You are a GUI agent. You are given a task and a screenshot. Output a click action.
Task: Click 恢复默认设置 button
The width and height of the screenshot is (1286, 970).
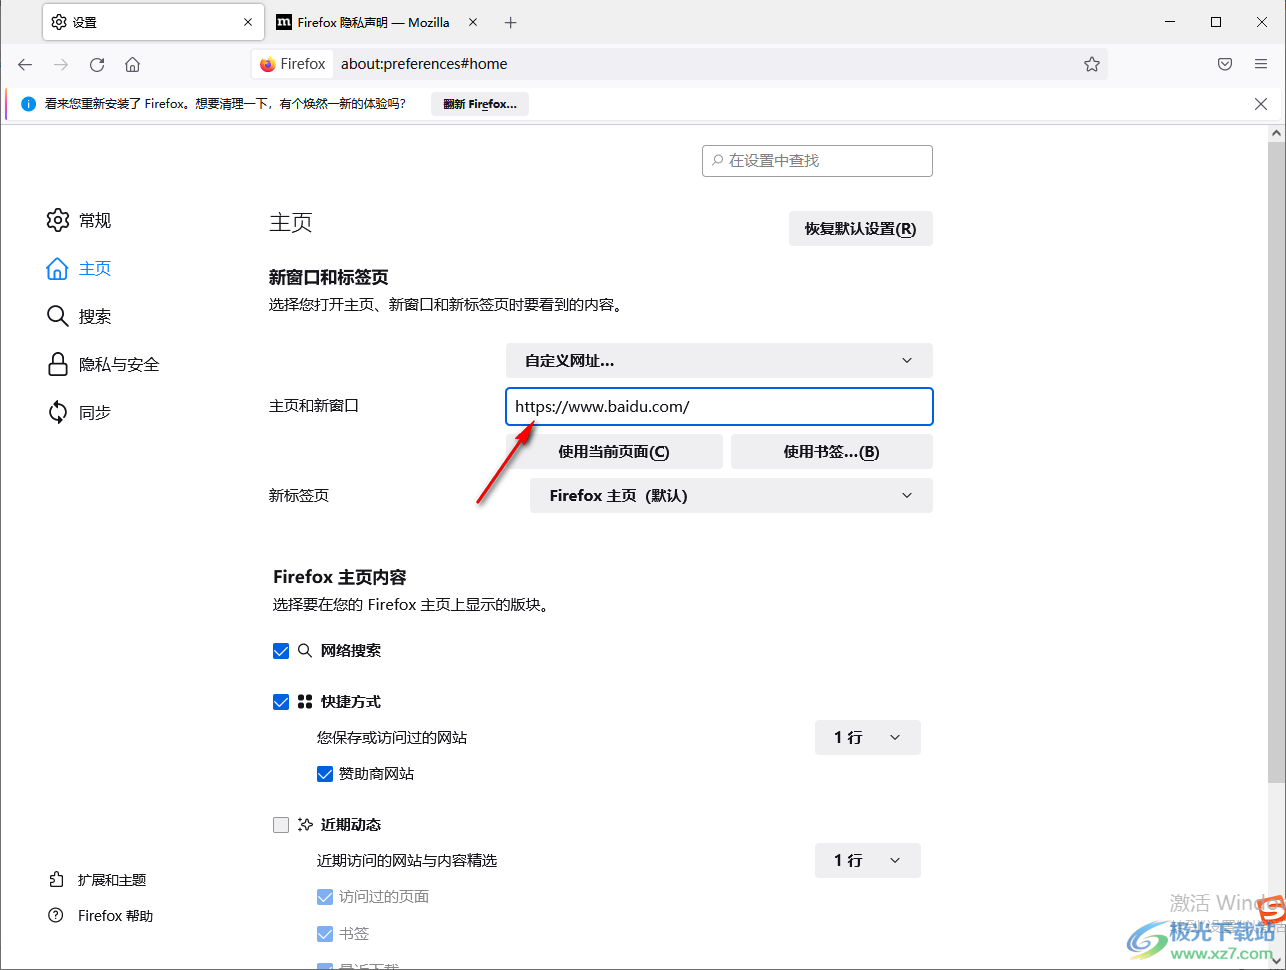click(x=861, y=229)
